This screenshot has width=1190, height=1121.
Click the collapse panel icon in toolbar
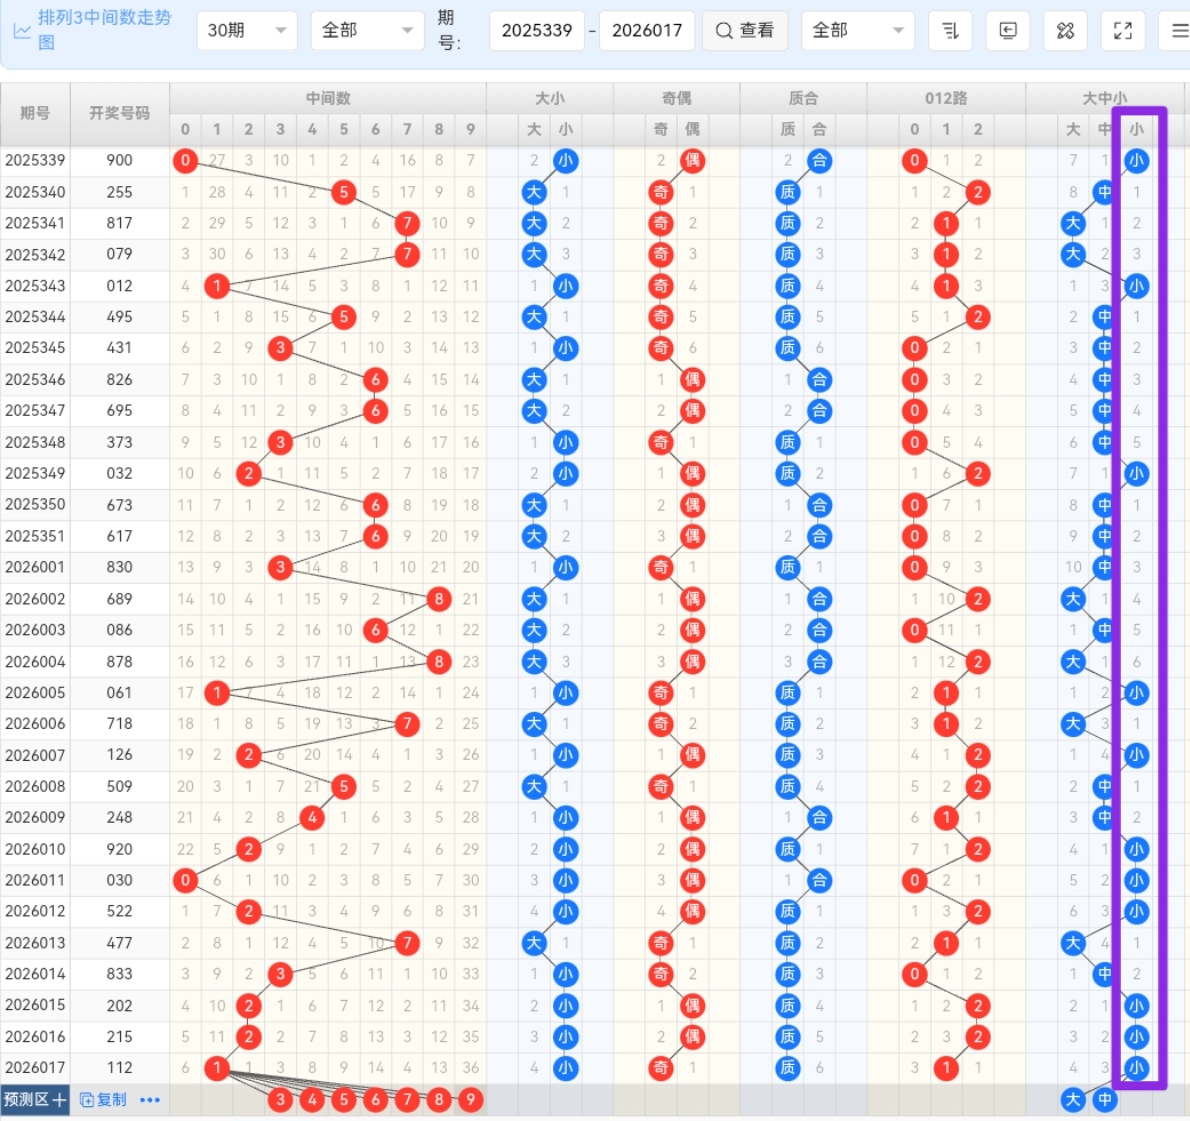coord(1008,31)
